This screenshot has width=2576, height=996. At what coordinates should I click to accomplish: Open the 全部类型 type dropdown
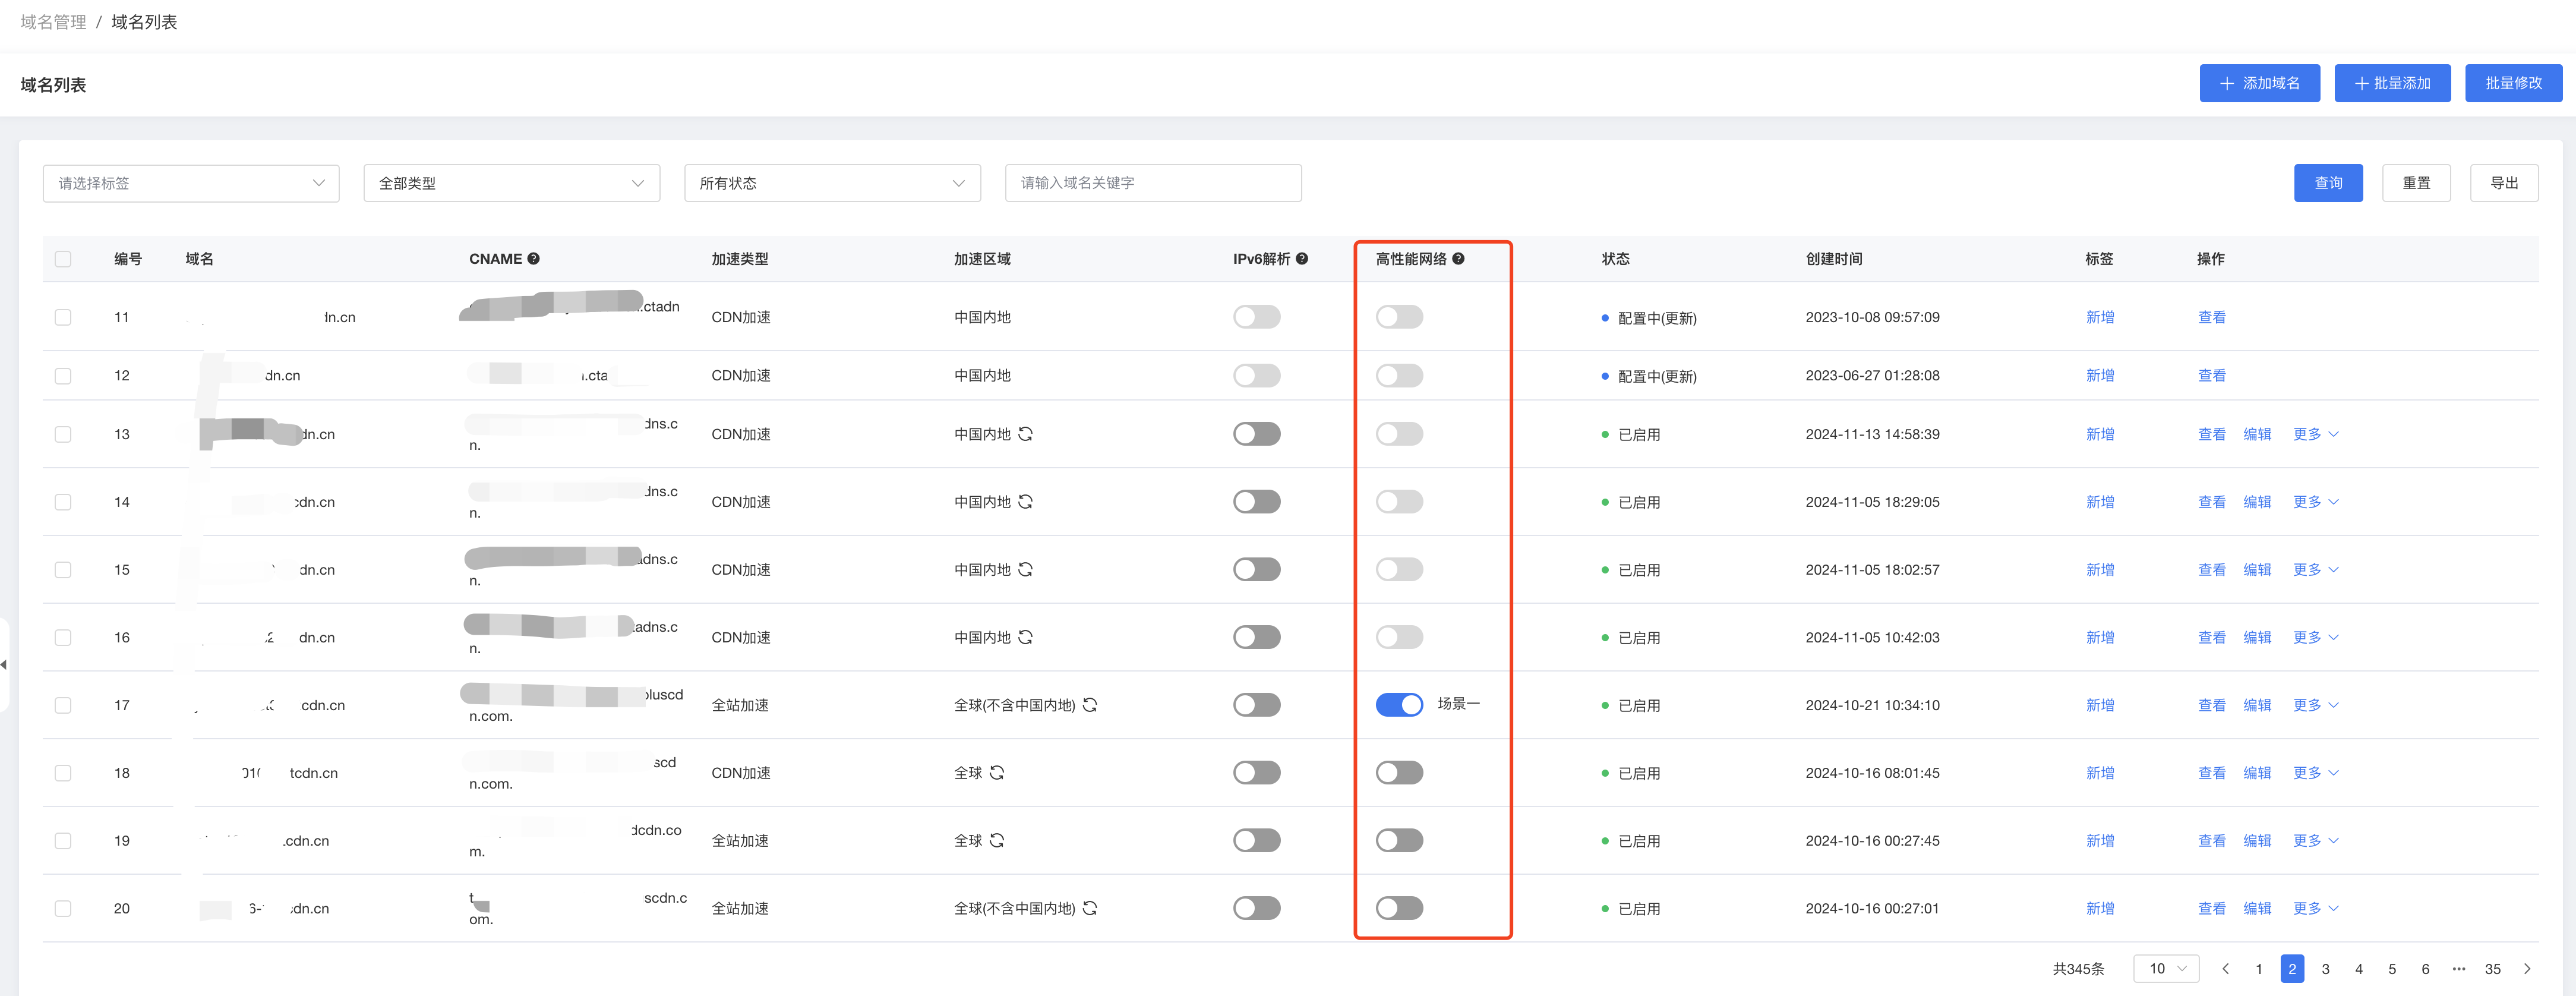coord(511,183)
